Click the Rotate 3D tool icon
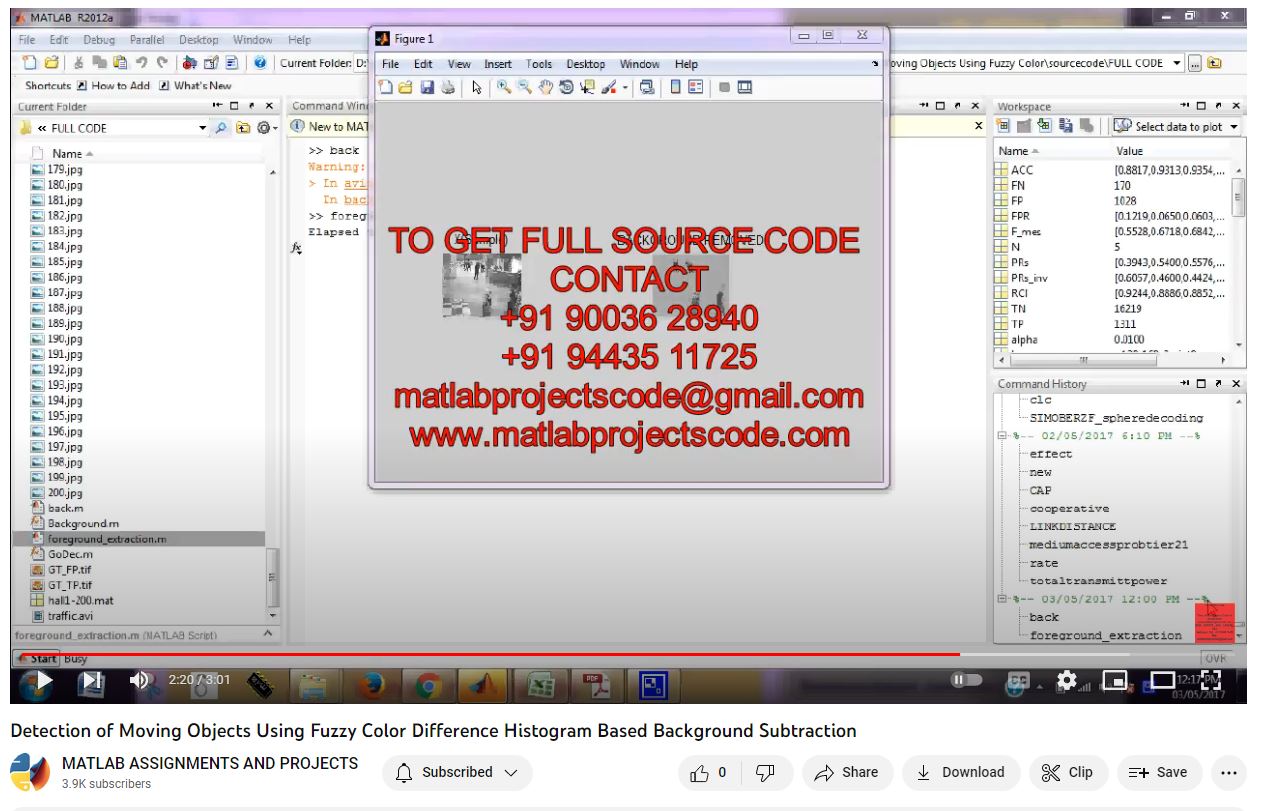 click(x=566, y=88)
